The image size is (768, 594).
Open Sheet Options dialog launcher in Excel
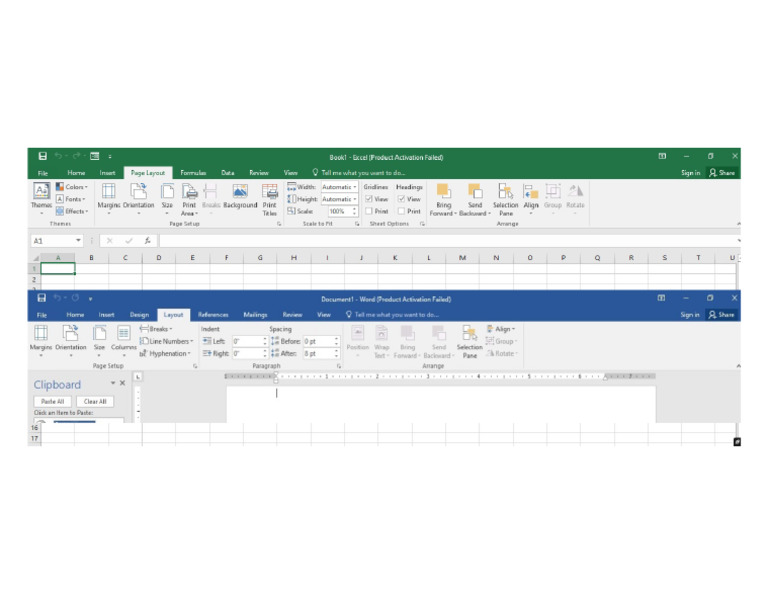(422, 224)
